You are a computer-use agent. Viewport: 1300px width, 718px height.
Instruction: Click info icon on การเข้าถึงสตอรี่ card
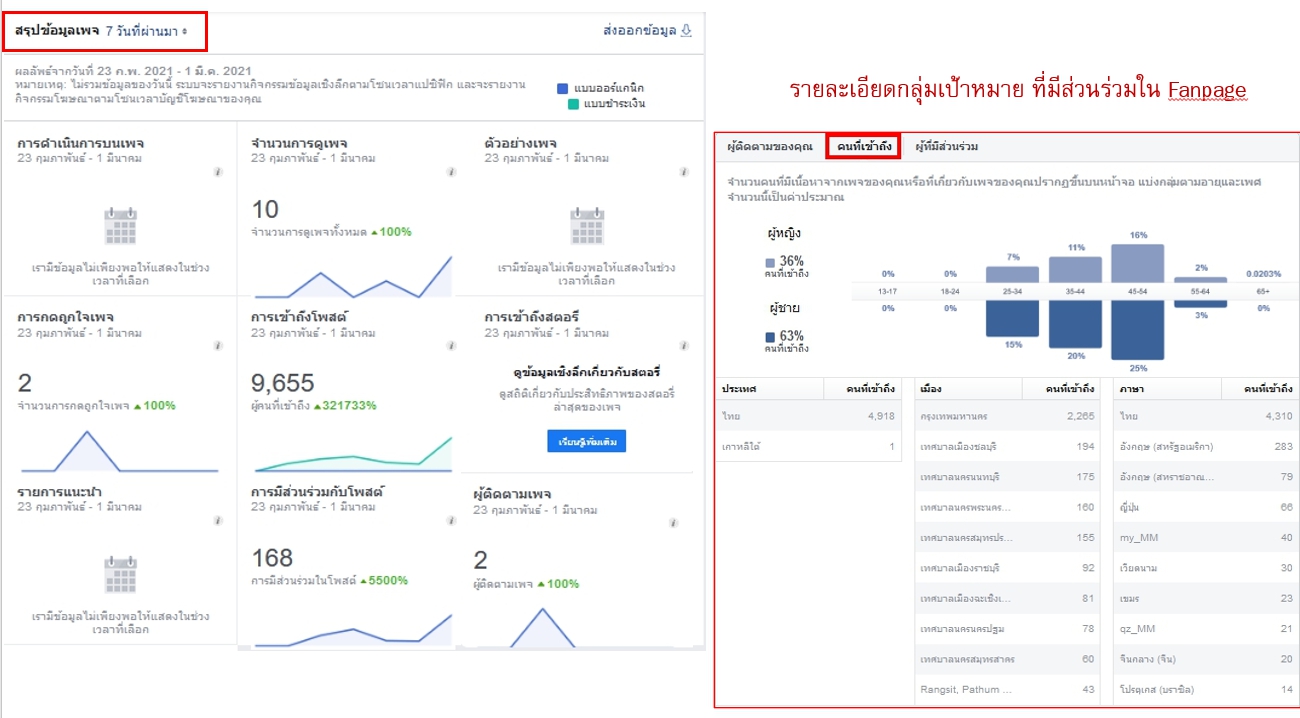click(x=684, y=346)
